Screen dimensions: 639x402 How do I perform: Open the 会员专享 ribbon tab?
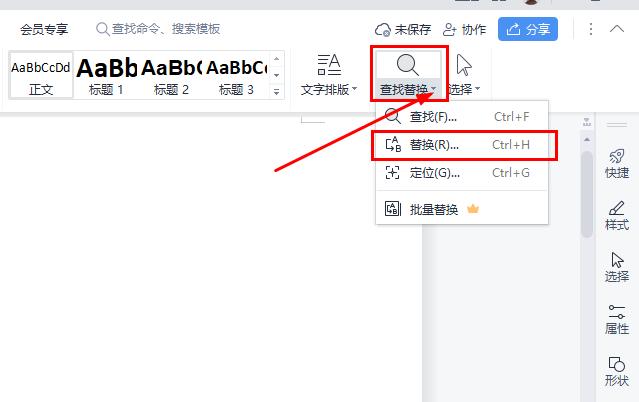click(44, 29)
